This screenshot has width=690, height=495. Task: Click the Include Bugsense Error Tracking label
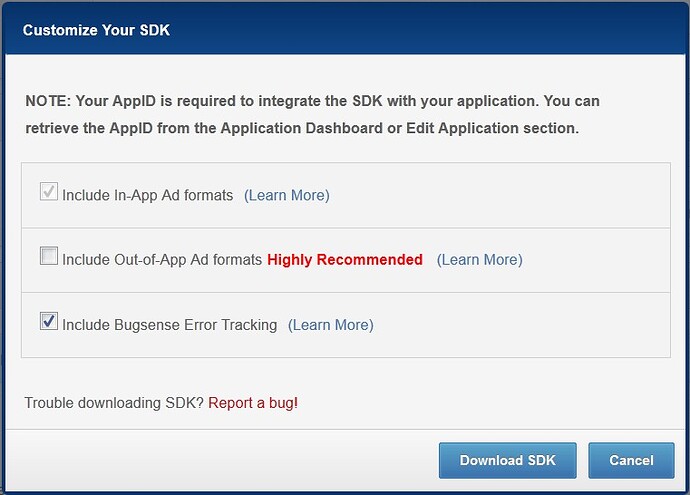(169, 325)
